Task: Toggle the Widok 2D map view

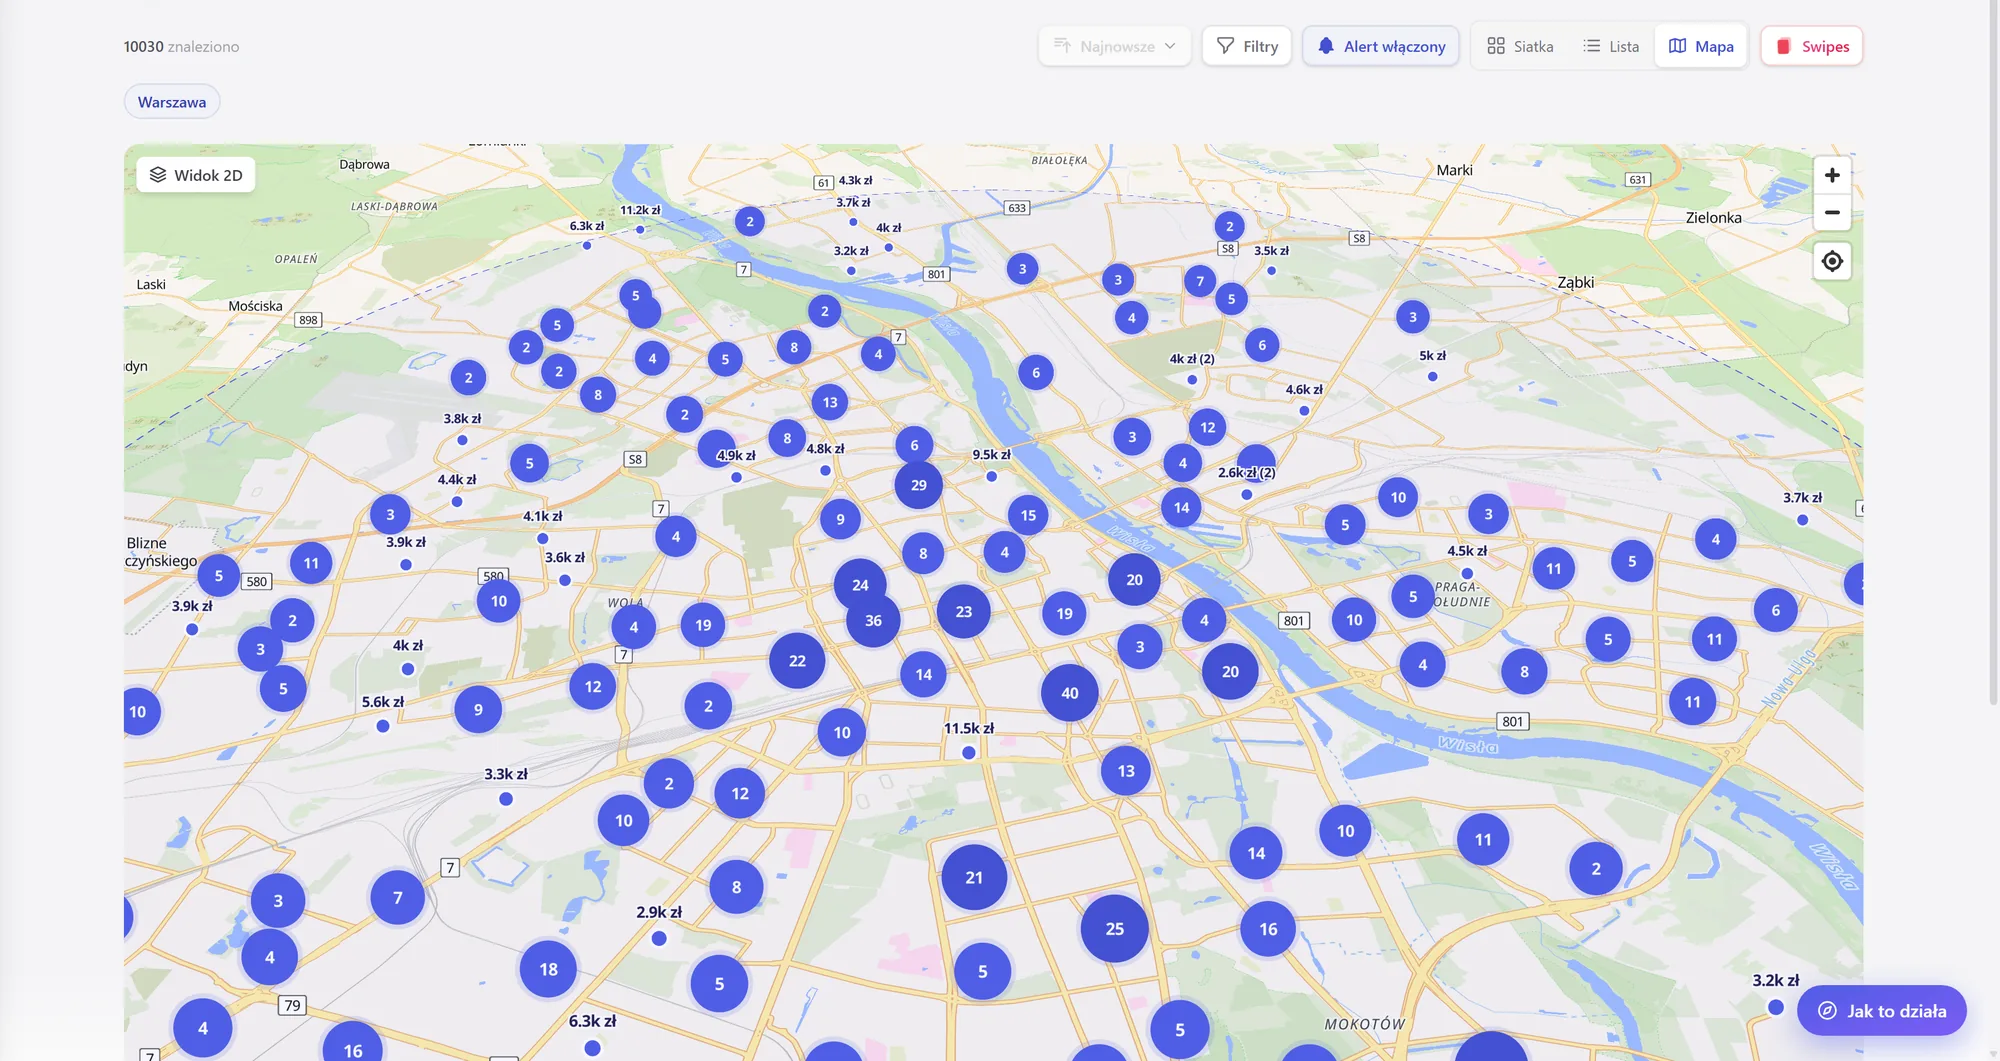Action: pos(196,175)
